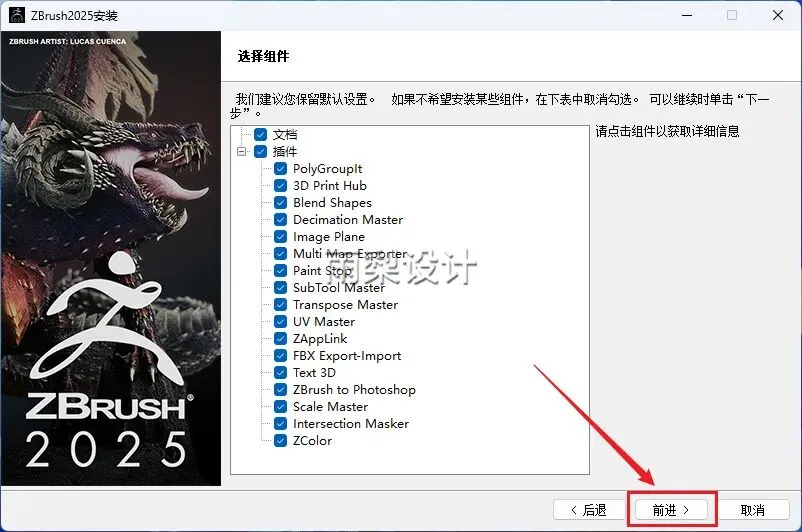
Task: Select the 3D Print Hub label
Action: coord(330,186)
